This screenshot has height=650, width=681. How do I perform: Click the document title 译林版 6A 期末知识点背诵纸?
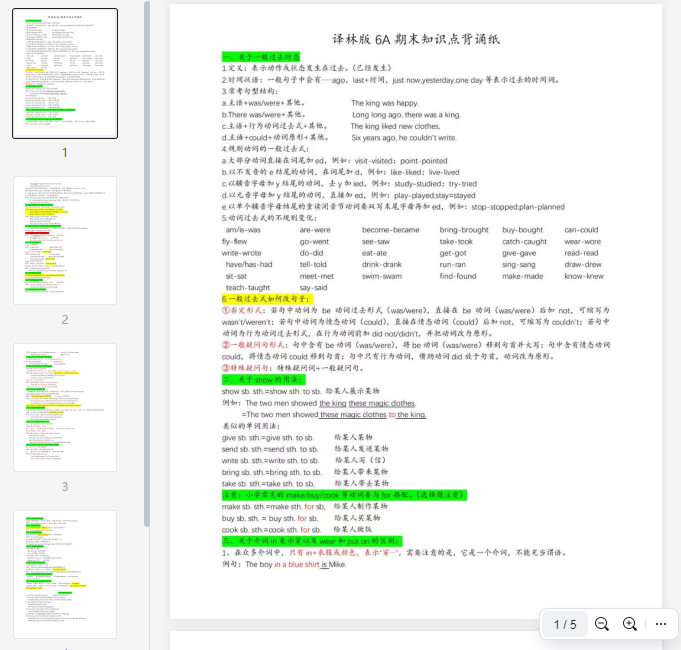[414, 39]
